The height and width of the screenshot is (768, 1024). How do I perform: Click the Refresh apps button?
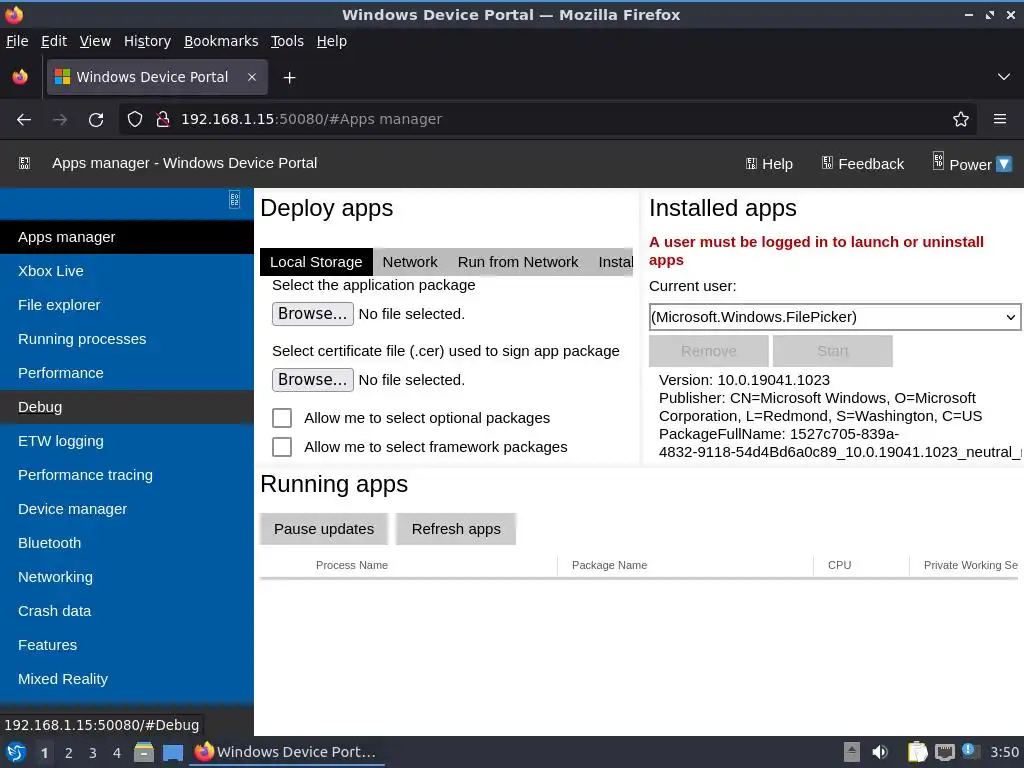[456, 529]
